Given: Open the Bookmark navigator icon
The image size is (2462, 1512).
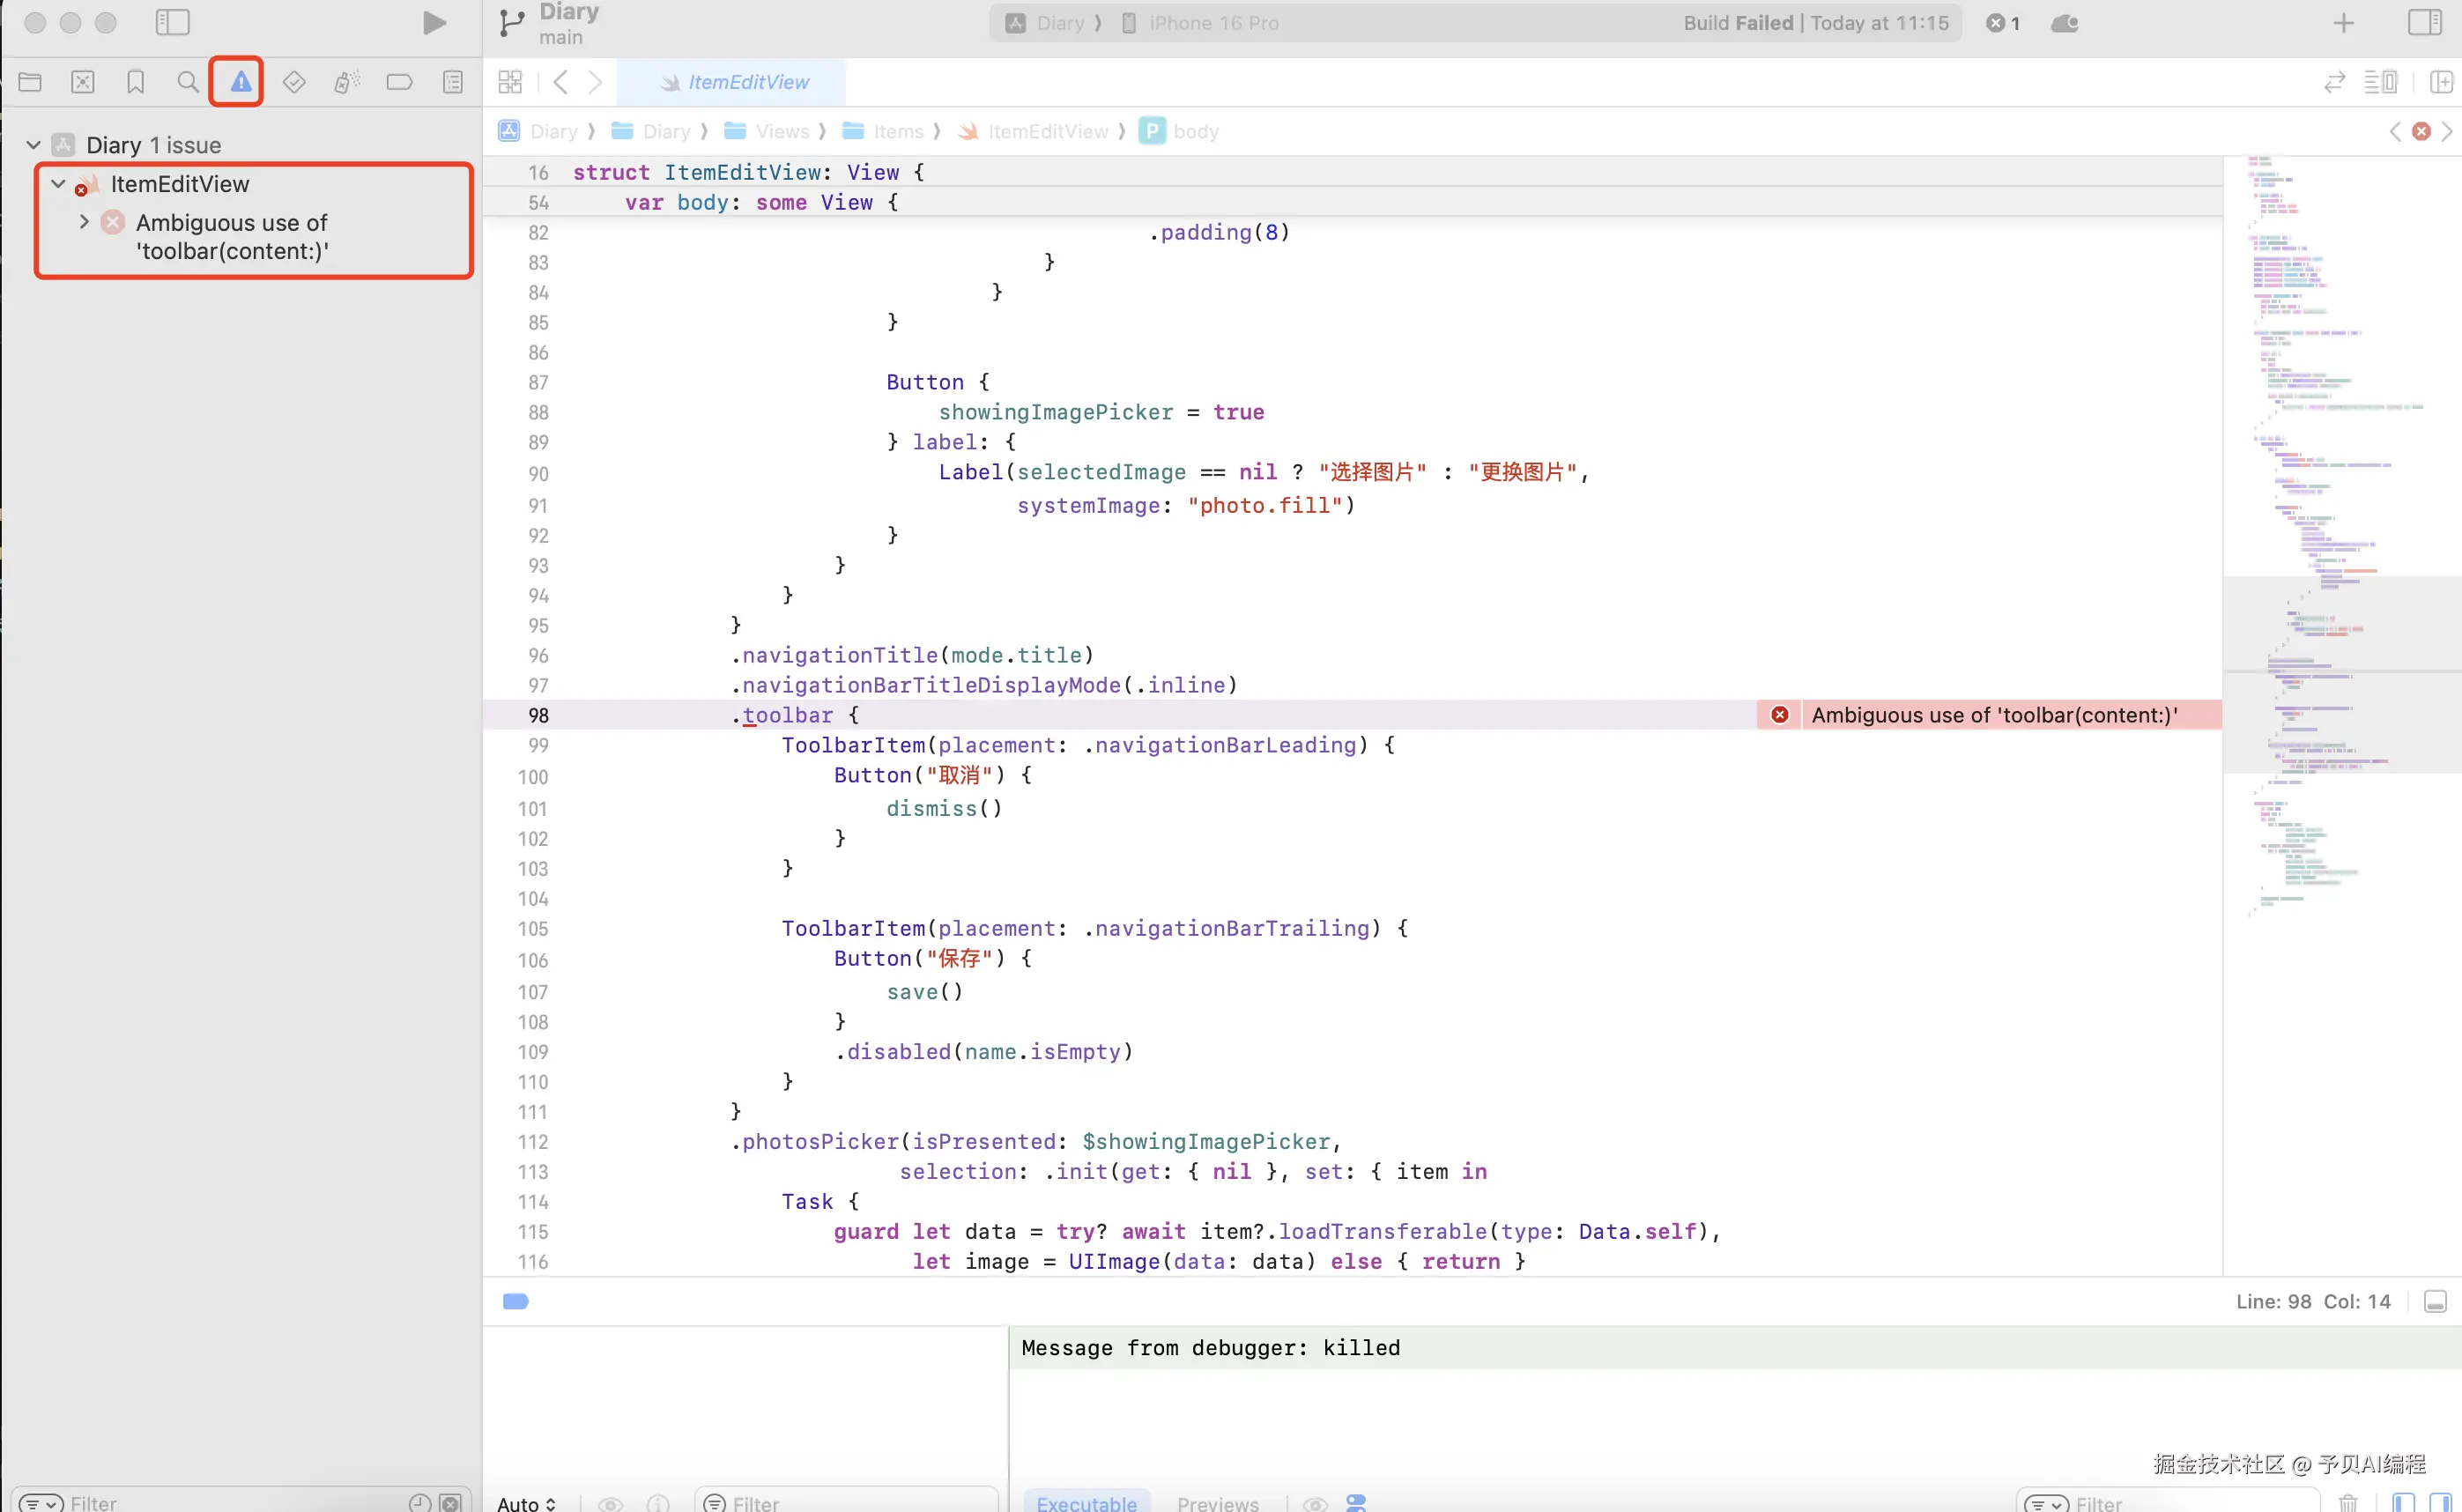Looking at the screenshot, I should tap(135, 82).
